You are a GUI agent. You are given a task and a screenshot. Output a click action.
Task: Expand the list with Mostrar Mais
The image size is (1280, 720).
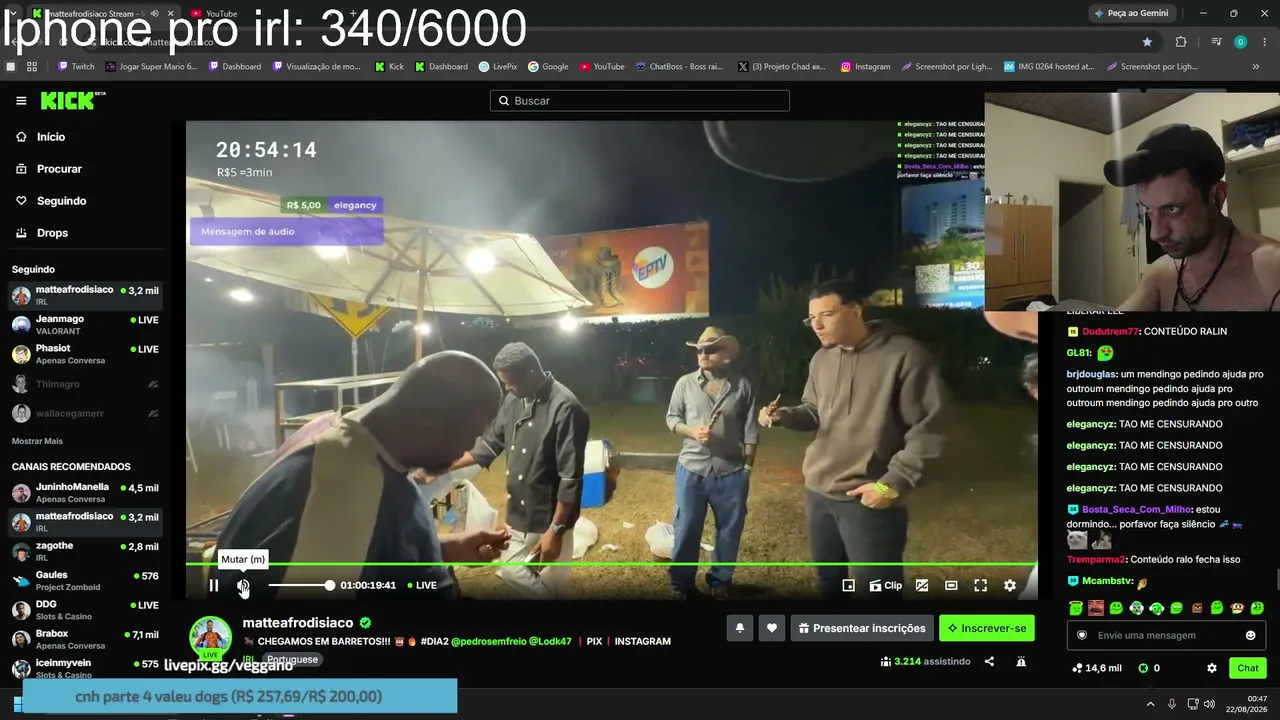point(37,441)
